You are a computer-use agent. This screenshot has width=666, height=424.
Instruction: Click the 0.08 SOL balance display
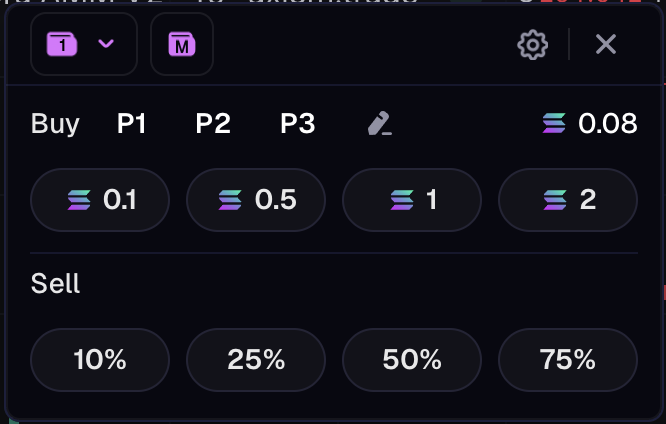(607, 124)
